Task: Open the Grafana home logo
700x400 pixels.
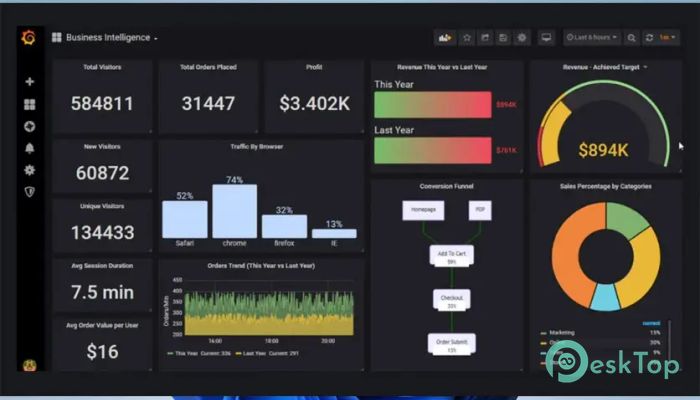Action: click(29, 38)
